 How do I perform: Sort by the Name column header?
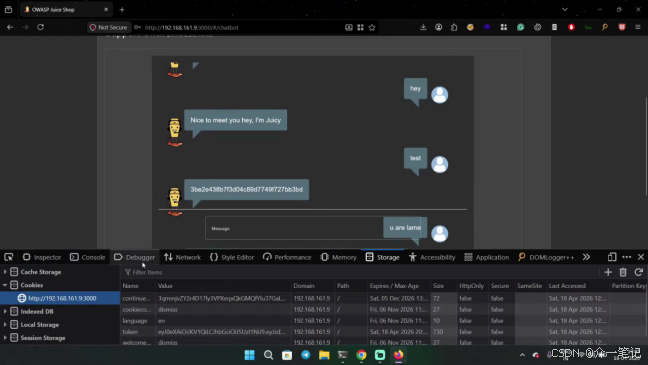(138, 286)
